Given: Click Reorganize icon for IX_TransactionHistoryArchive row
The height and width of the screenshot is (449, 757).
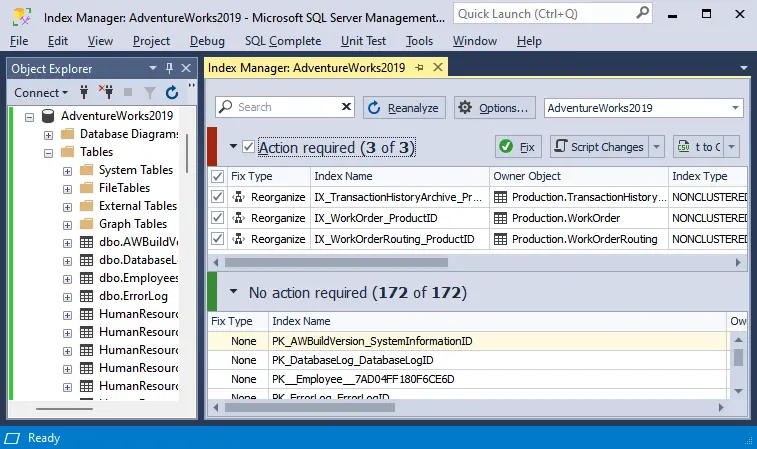Looking at the screenshot, I should point(238,197).
